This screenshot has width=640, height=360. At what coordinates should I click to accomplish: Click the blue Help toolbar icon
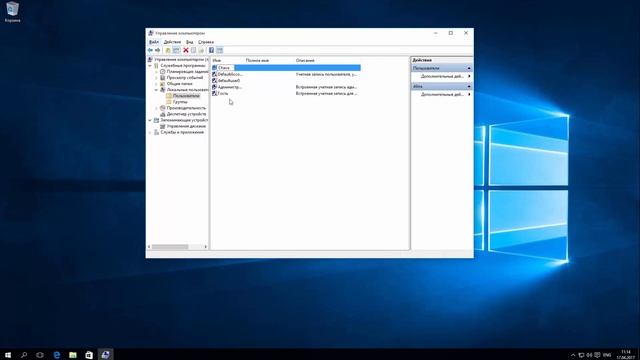coord(211,50)
